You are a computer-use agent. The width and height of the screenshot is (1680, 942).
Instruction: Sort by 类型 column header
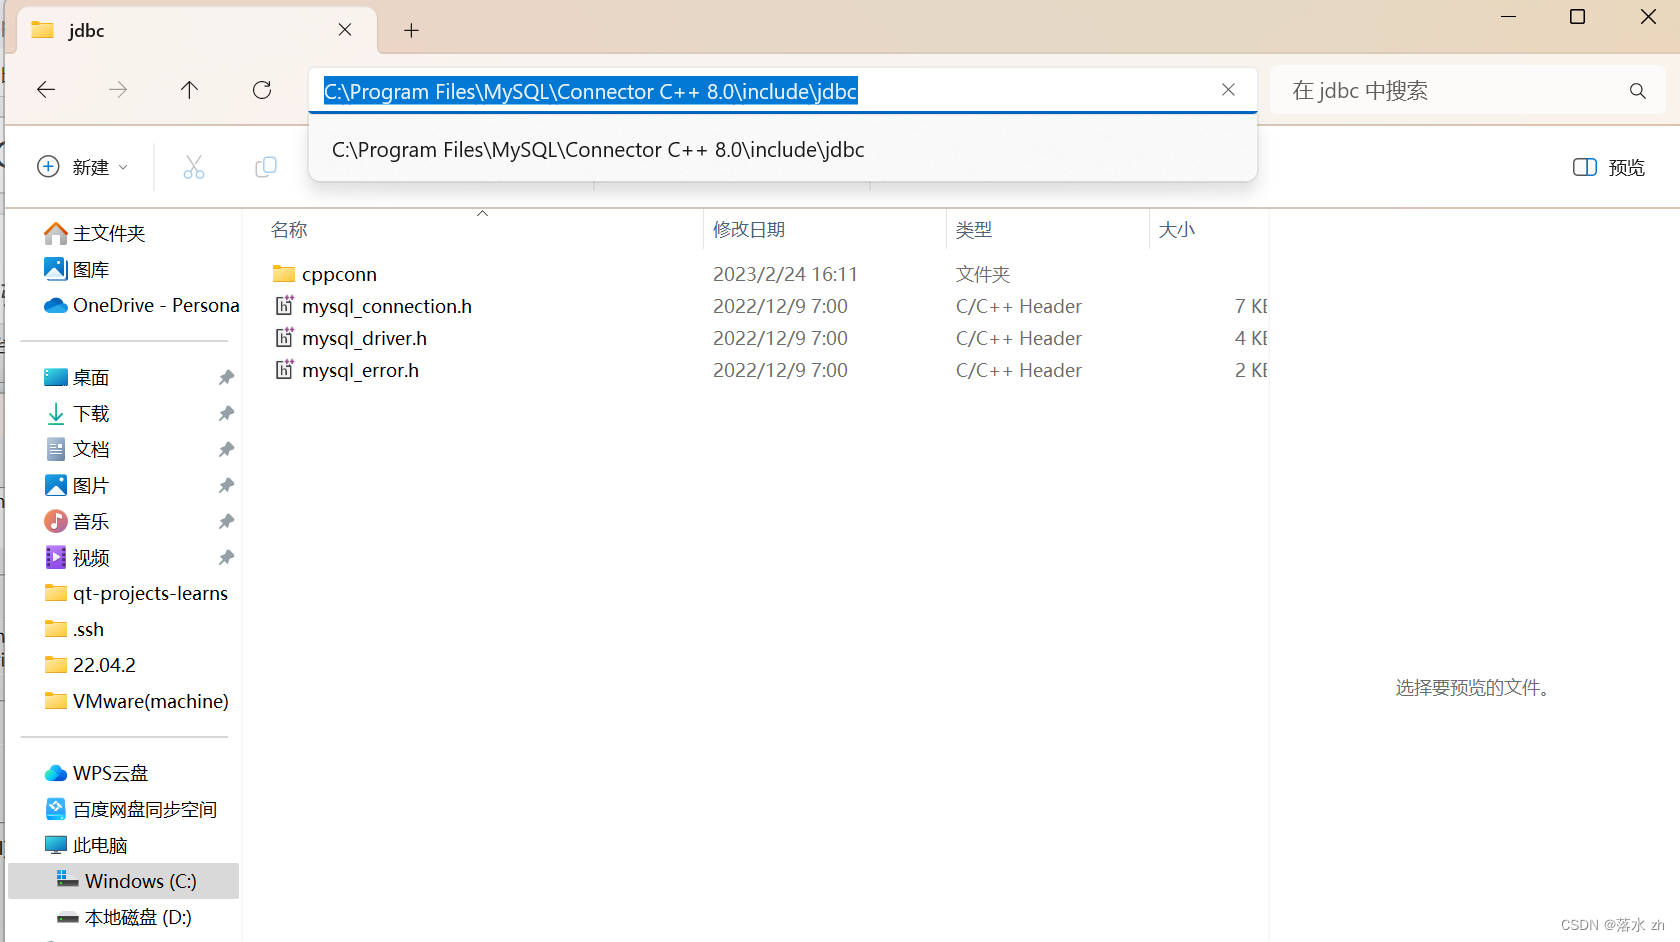974,230
